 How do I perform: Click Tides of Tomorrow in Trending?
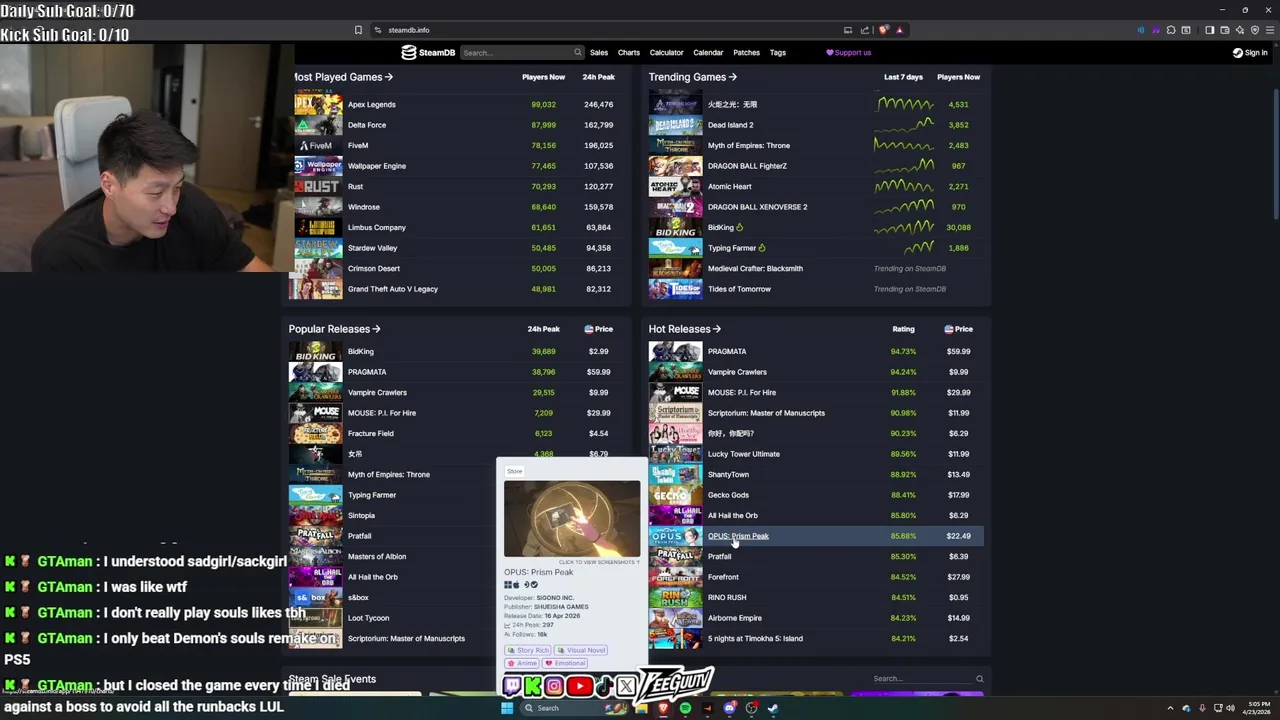click(739, 289)
